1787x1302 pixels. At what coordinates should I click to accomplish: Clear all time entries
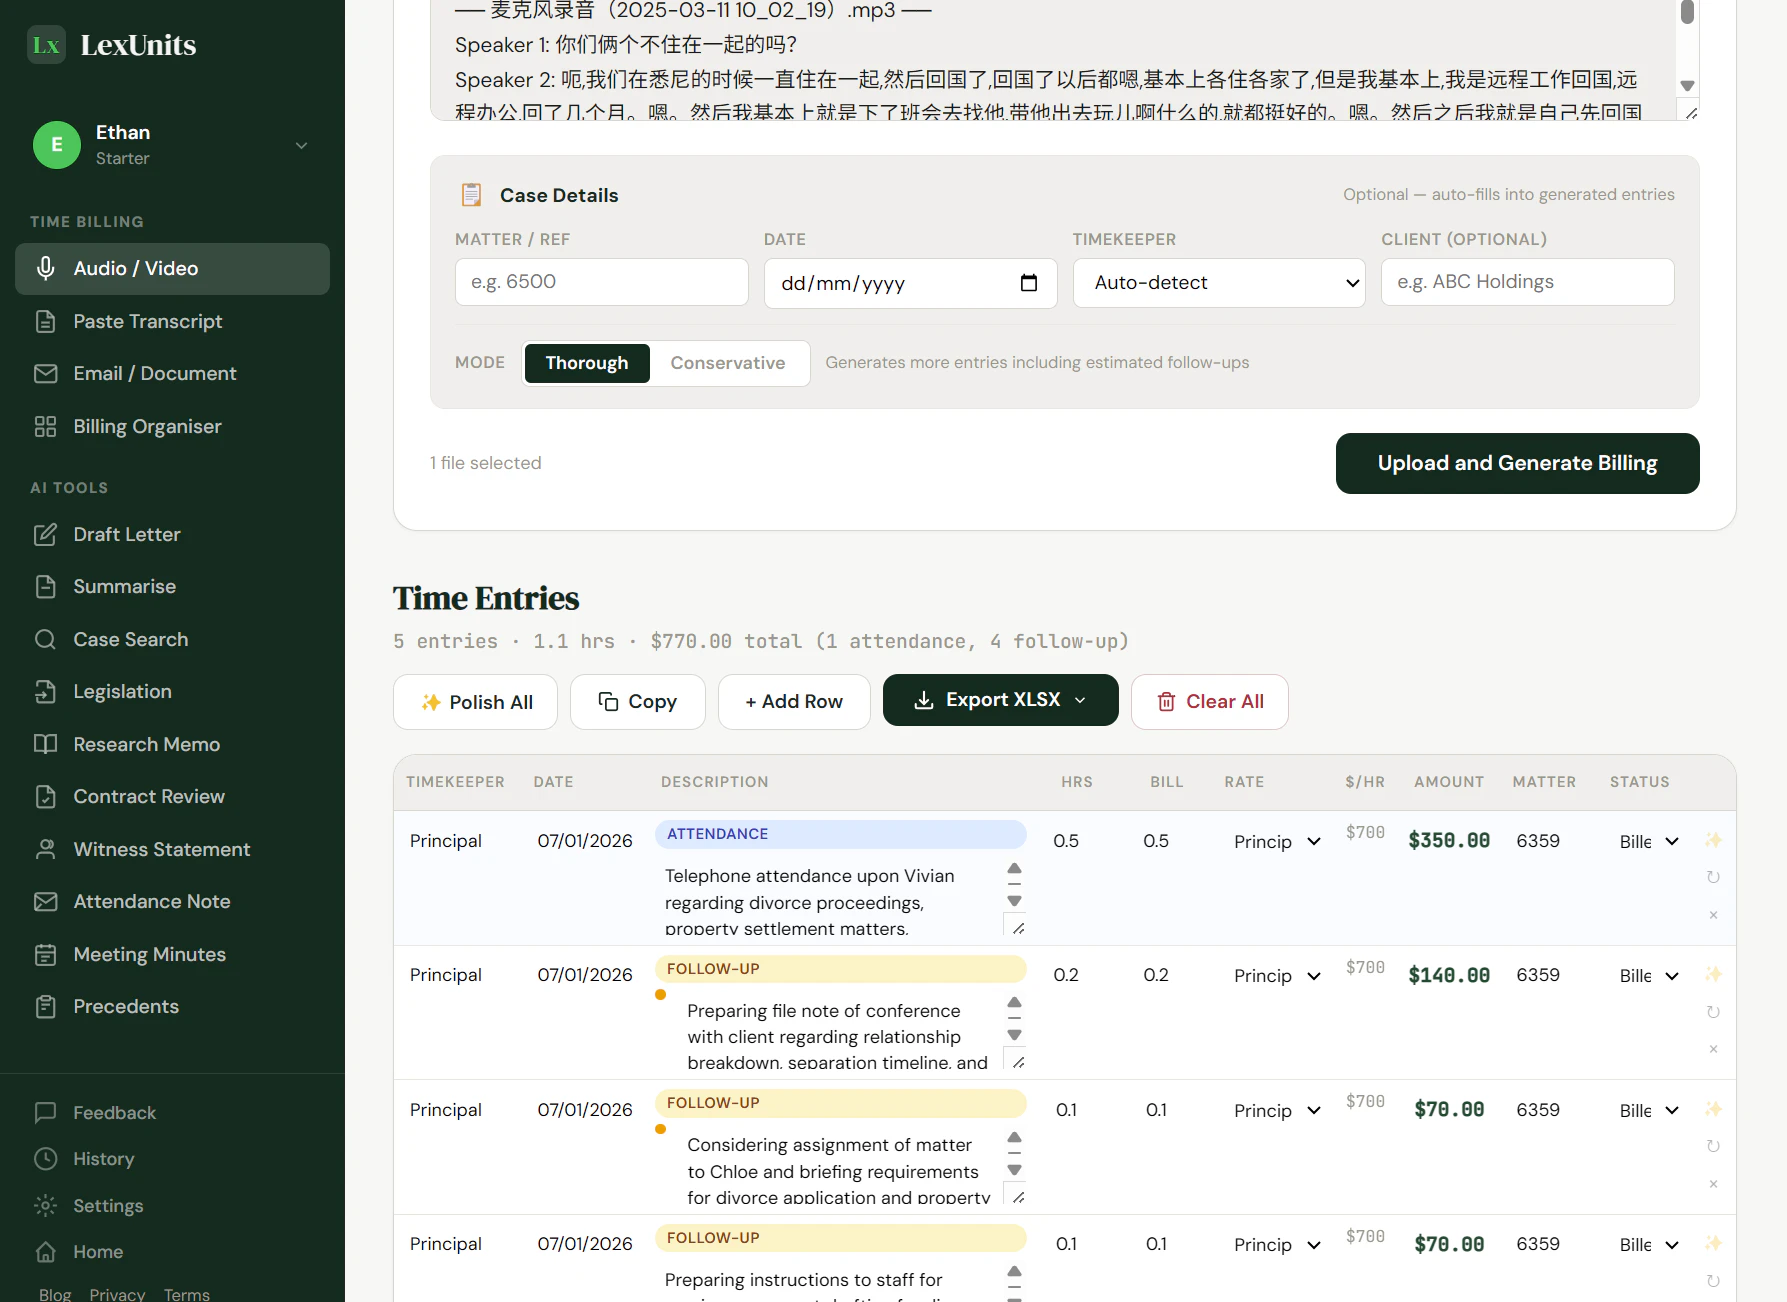click(x=1209, y=701)
